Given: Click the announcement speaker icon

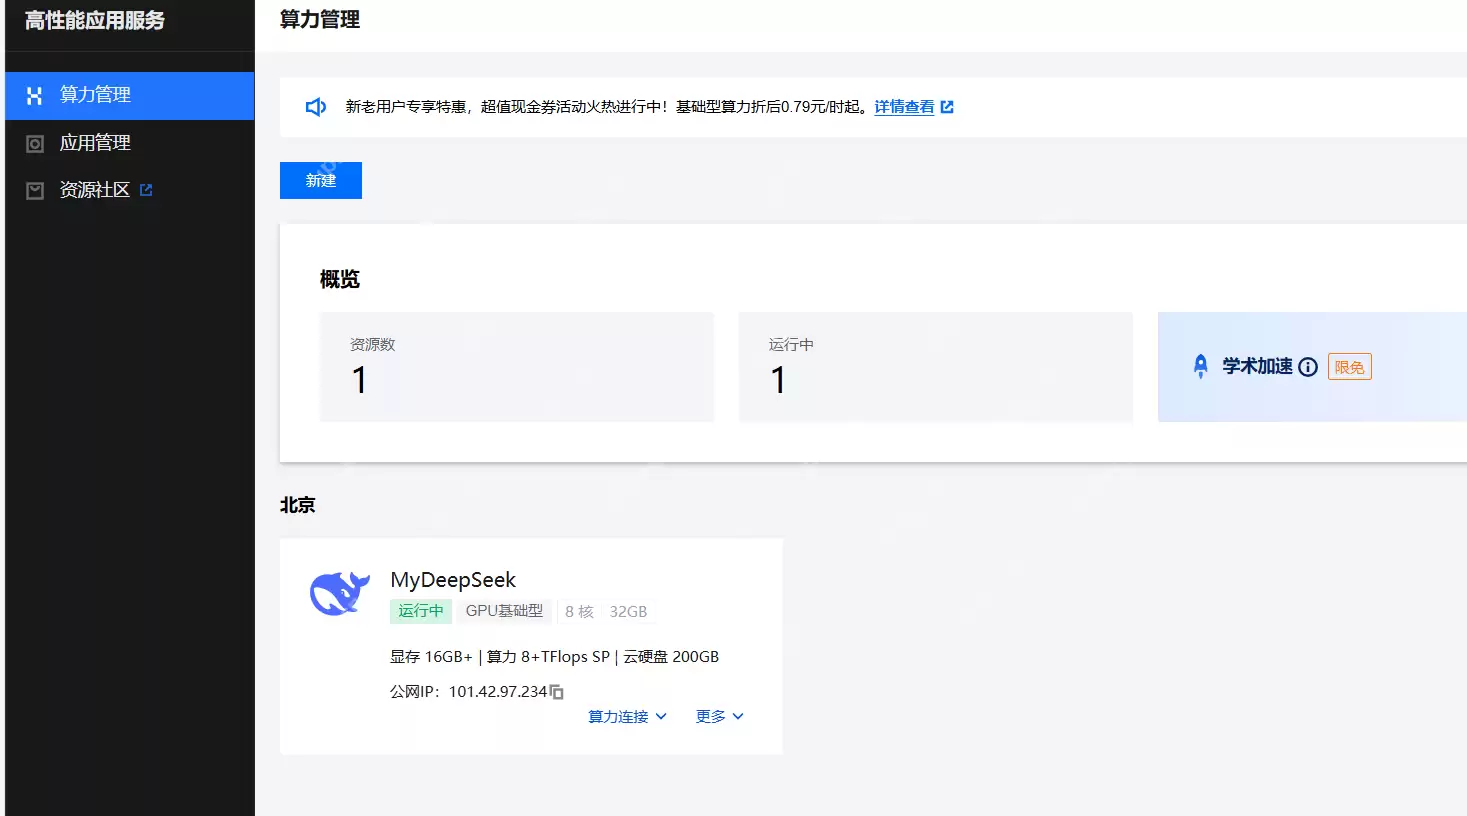Looking at the screenshot, I should (x=315, y=106).
